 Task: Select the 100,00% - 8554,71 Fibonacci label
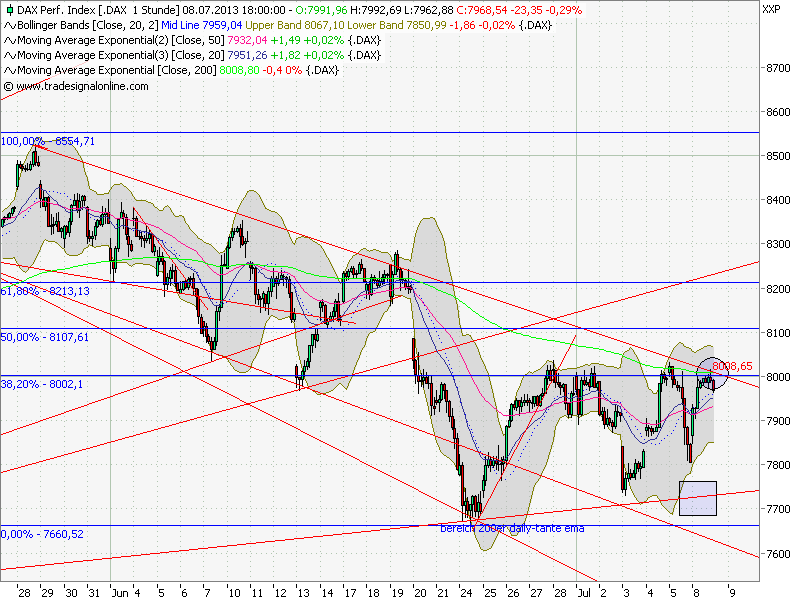tap(47, 141)
